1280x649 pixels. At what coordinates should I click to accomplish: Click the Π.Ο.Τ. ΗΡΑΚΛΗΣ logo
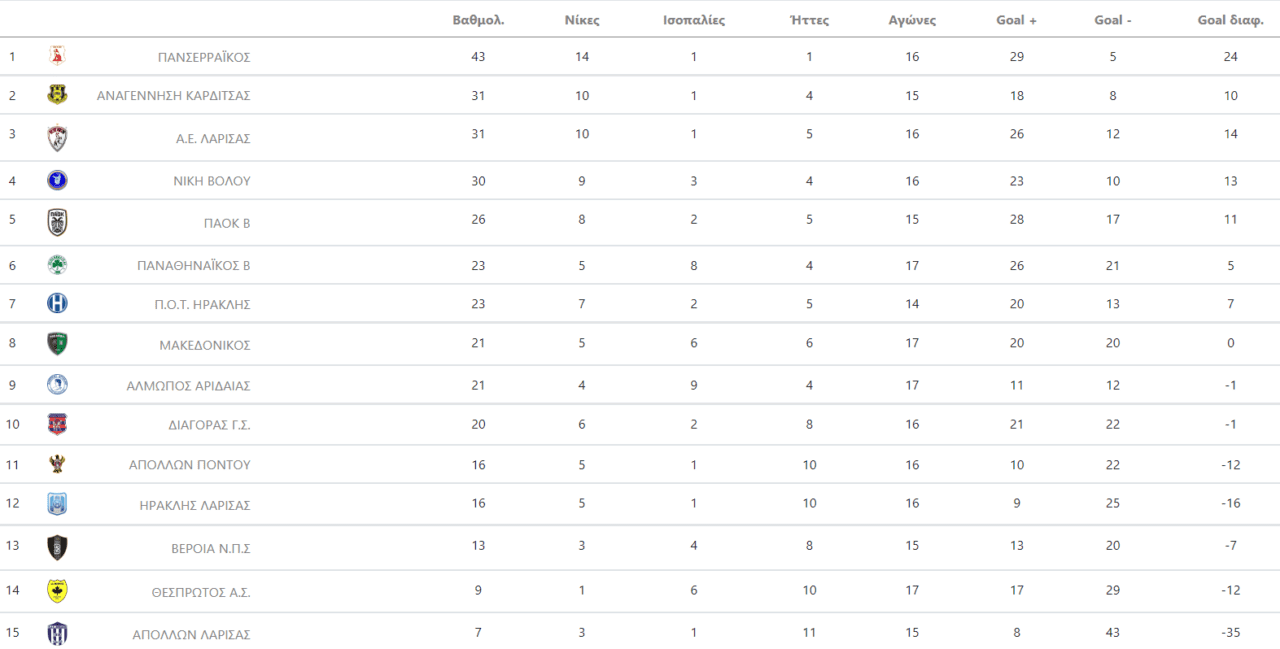[x=57, y=303]
